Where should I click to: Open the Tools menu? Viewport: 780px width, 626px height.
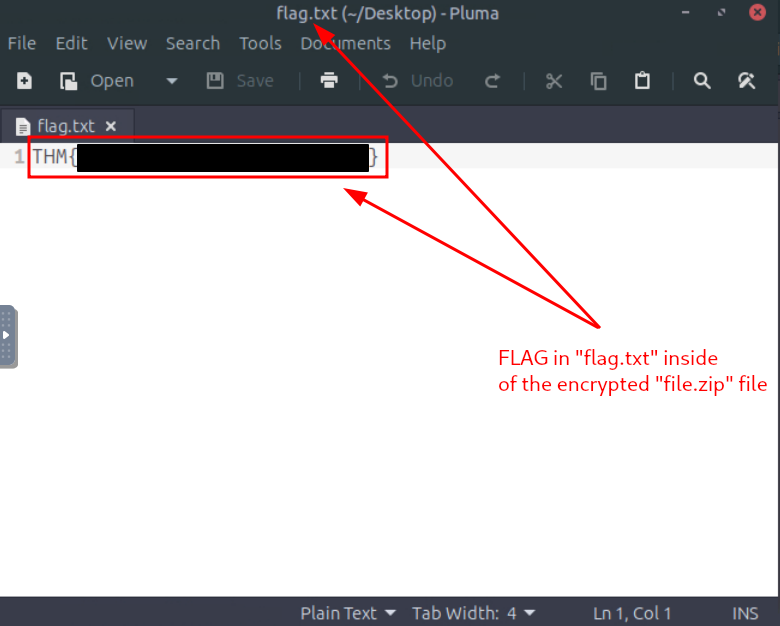point(260,43)
